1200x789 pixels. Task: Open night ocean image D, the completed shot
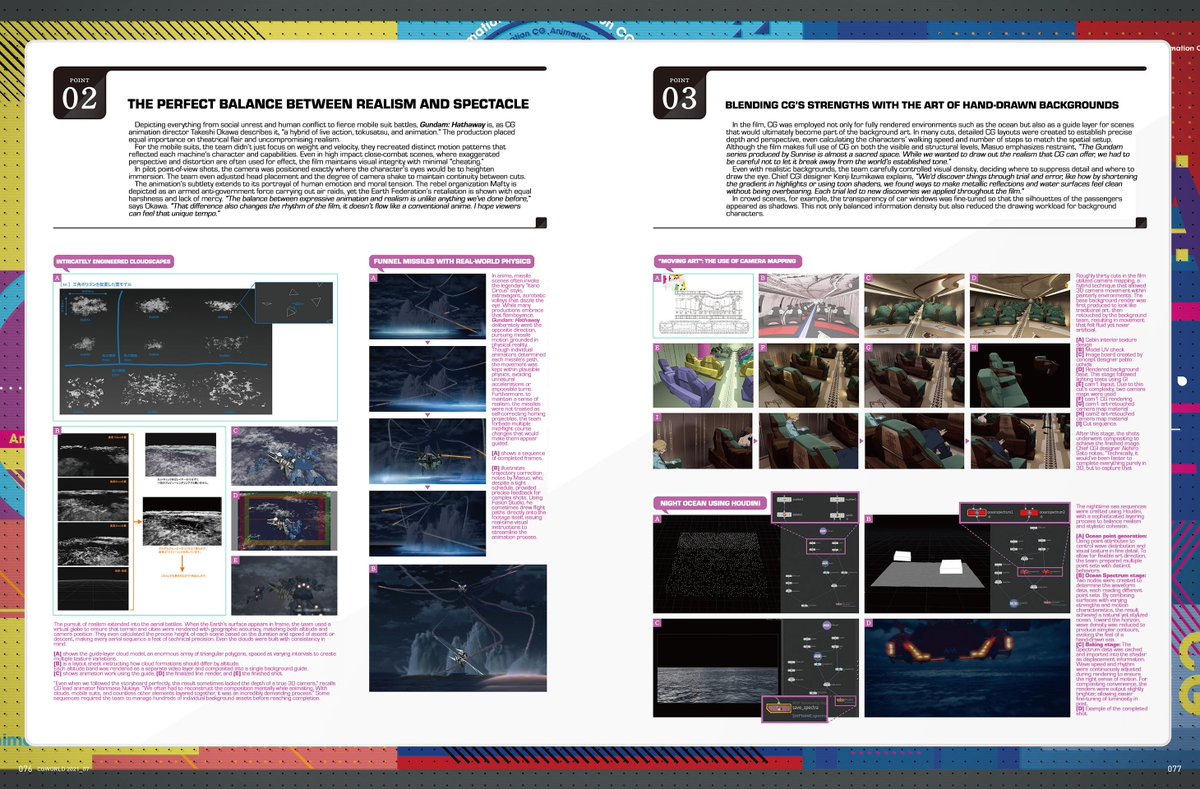(x=967, y=666)
